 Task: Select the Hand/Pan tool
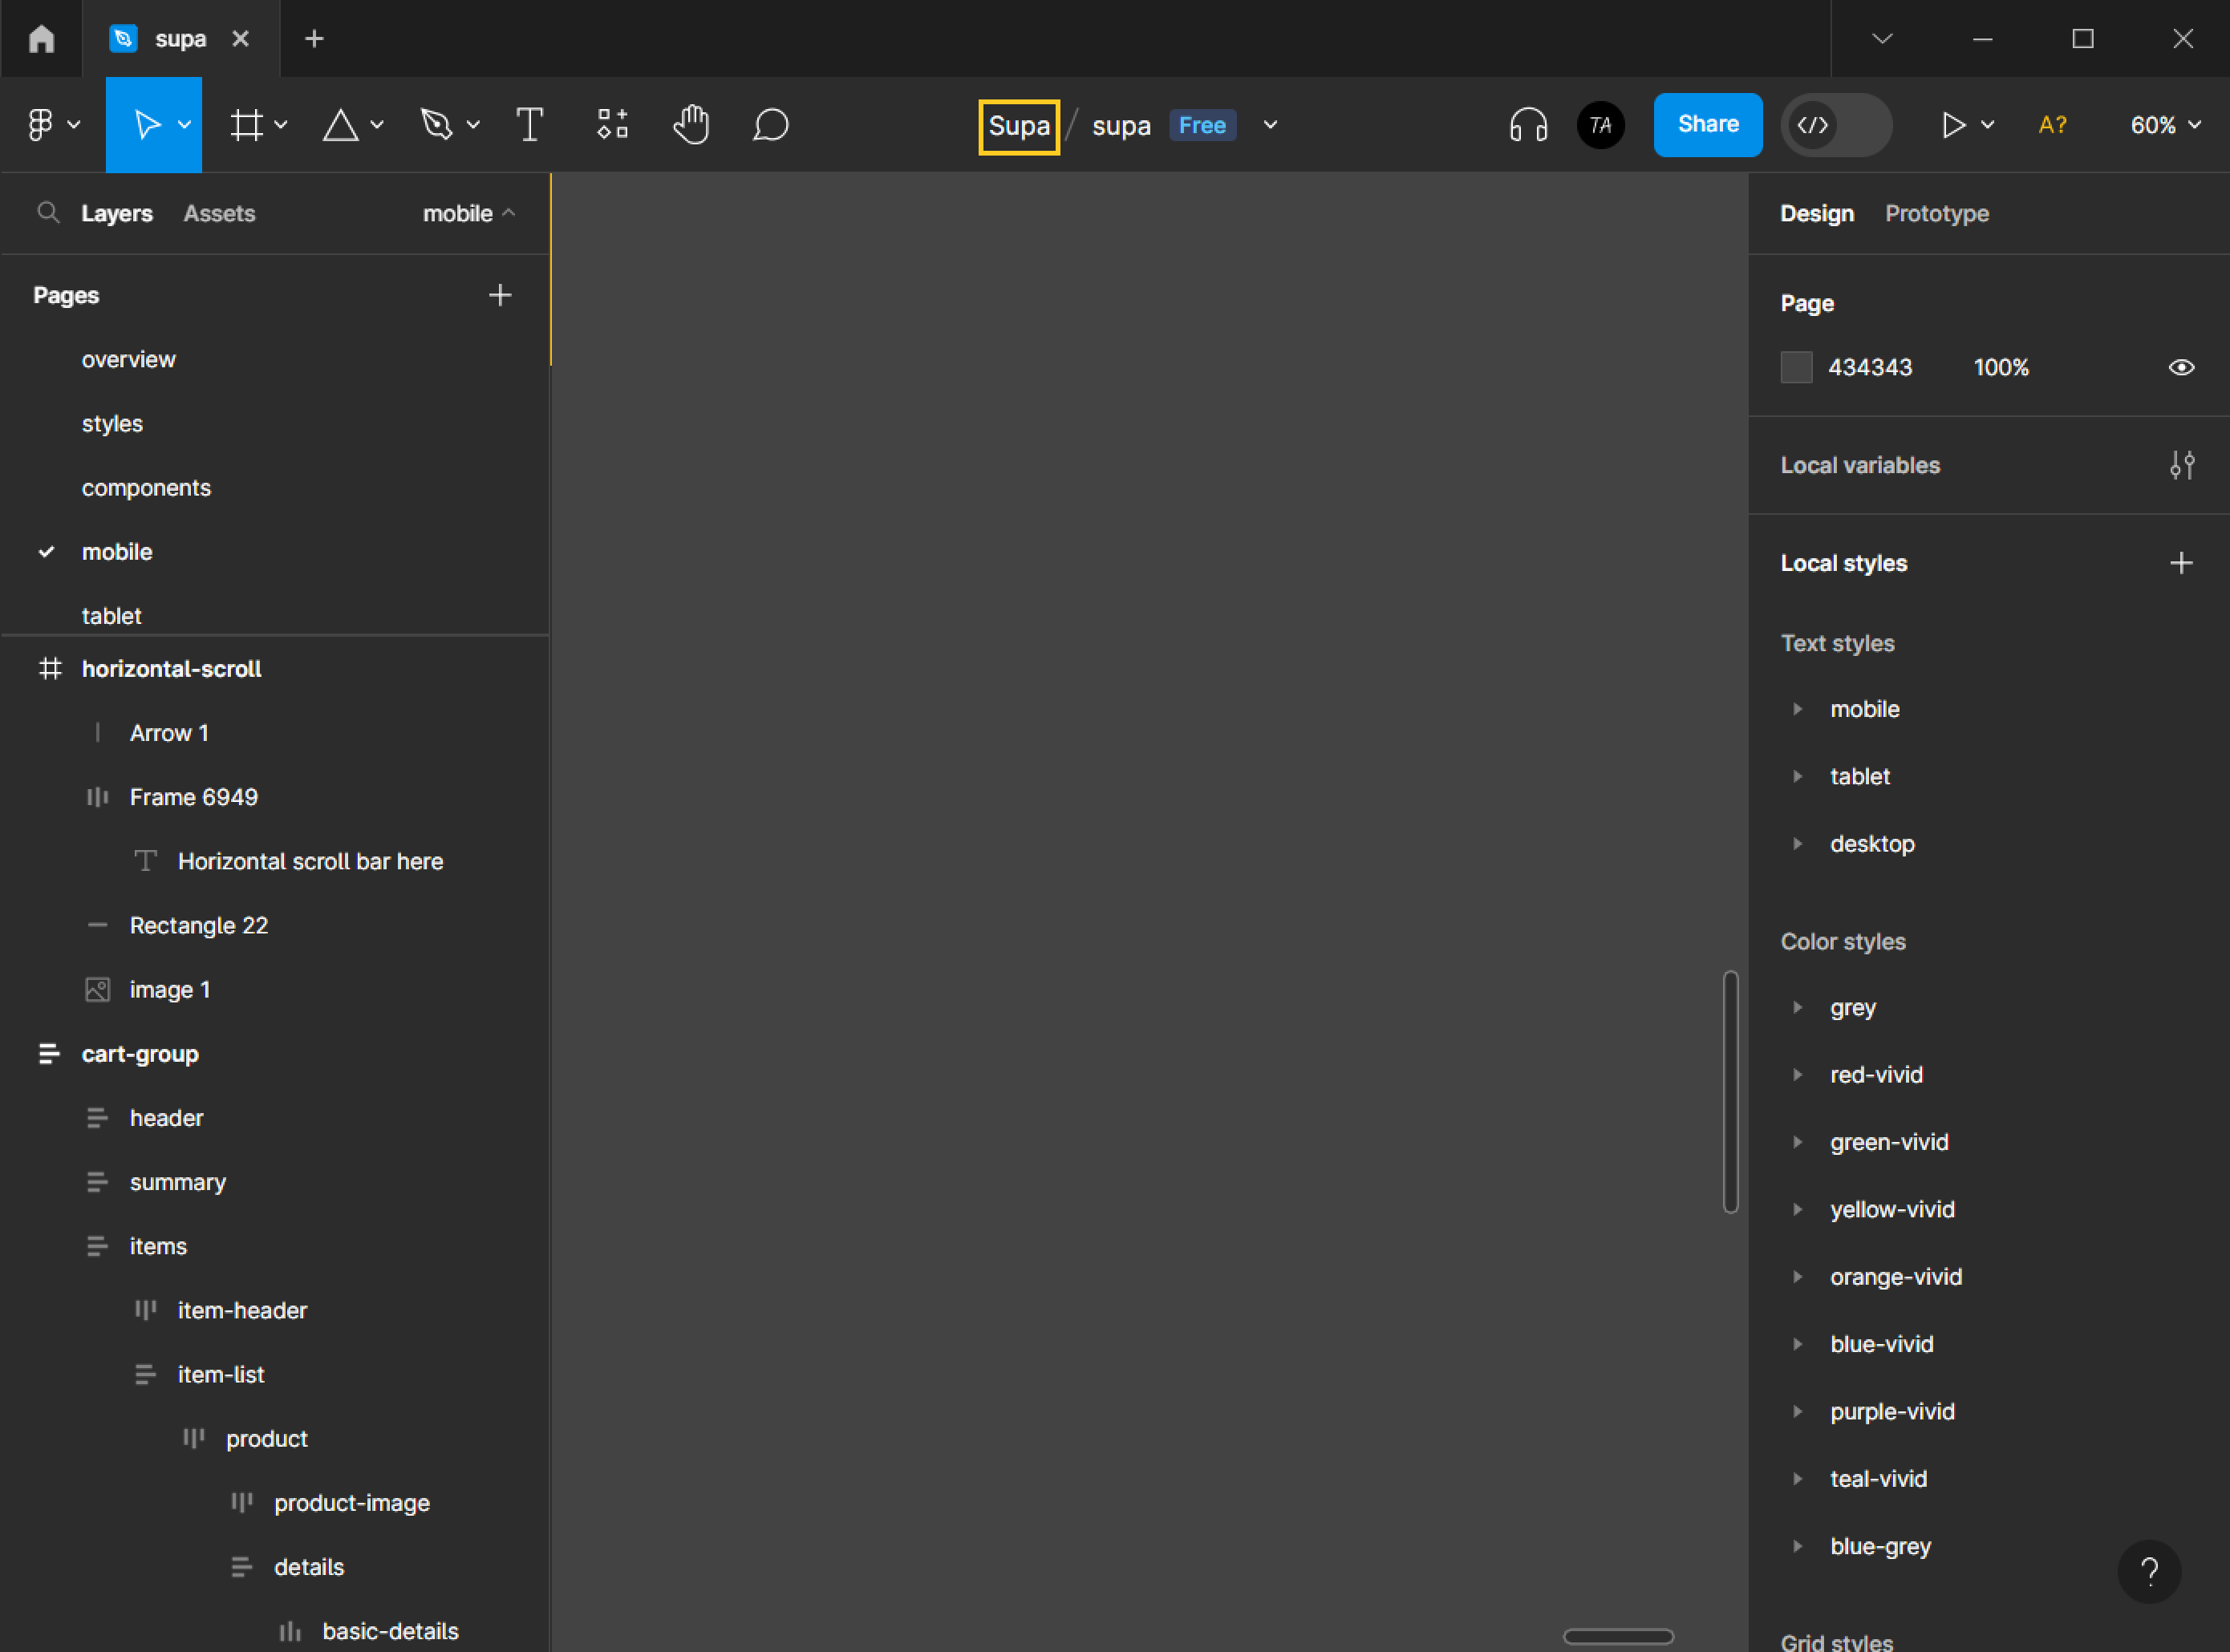pyautogui.click(x=694, y=125)
